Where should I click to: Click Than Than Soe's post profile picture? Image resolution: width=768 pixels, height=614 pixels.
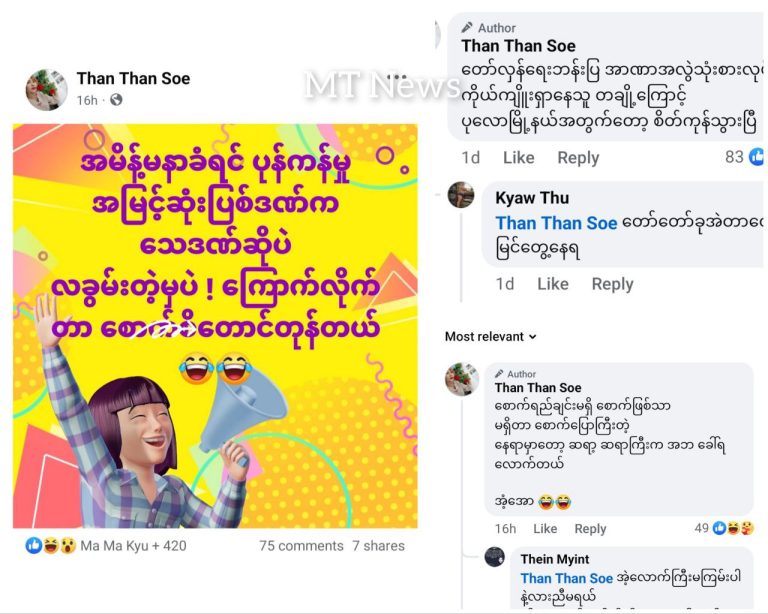(46, 89)
